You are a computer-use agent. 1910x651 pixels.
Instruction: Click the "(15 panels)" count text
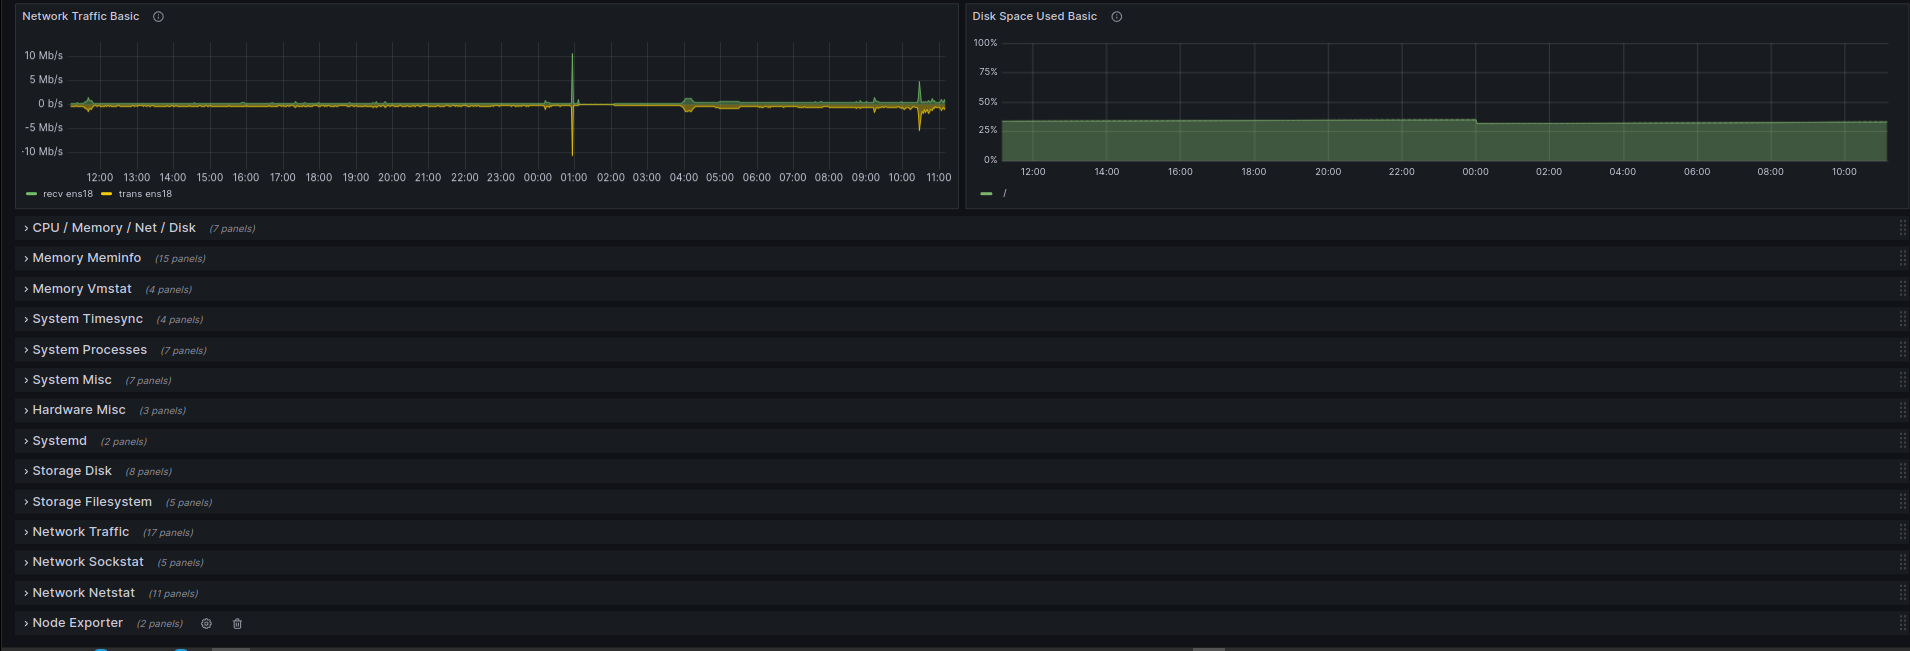180,259
